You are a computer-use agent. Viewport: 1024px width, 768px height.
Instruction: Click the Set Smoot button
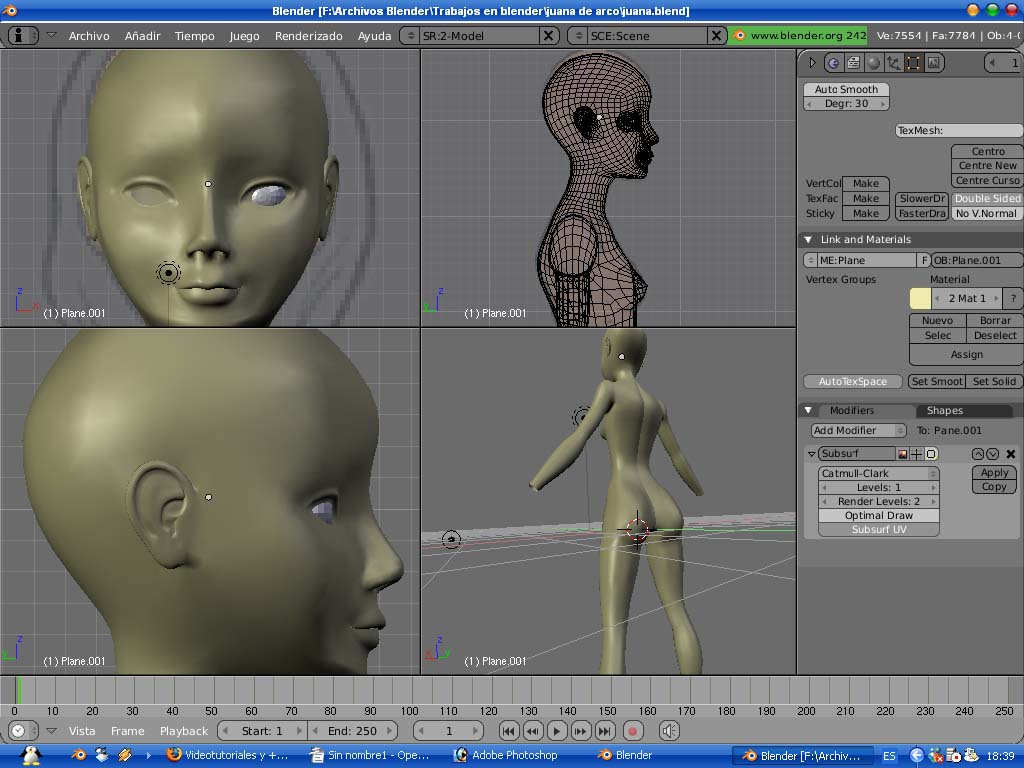pos(936,381)
